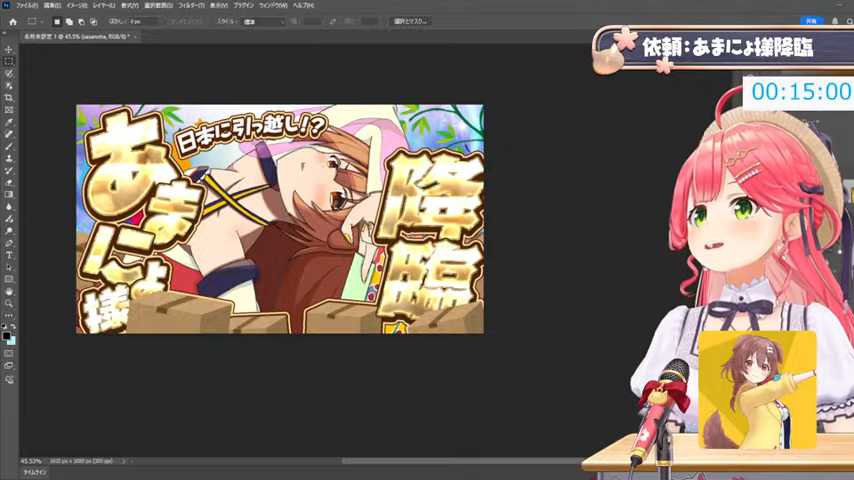The height and width of the screenshot is (480, 854).
Task: Open the ヘルプ(H) menu
Action: click(303, 5)
